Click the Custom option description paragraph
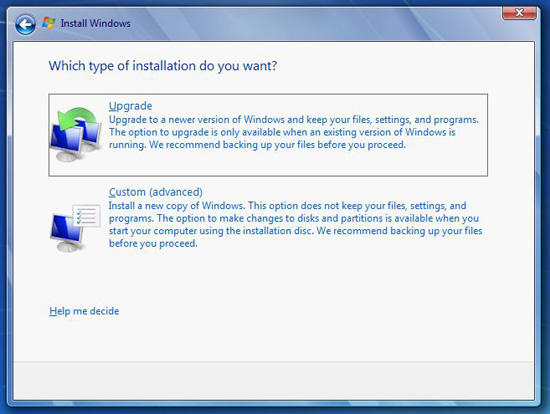550x414 pixels. [x=295, y=225]
